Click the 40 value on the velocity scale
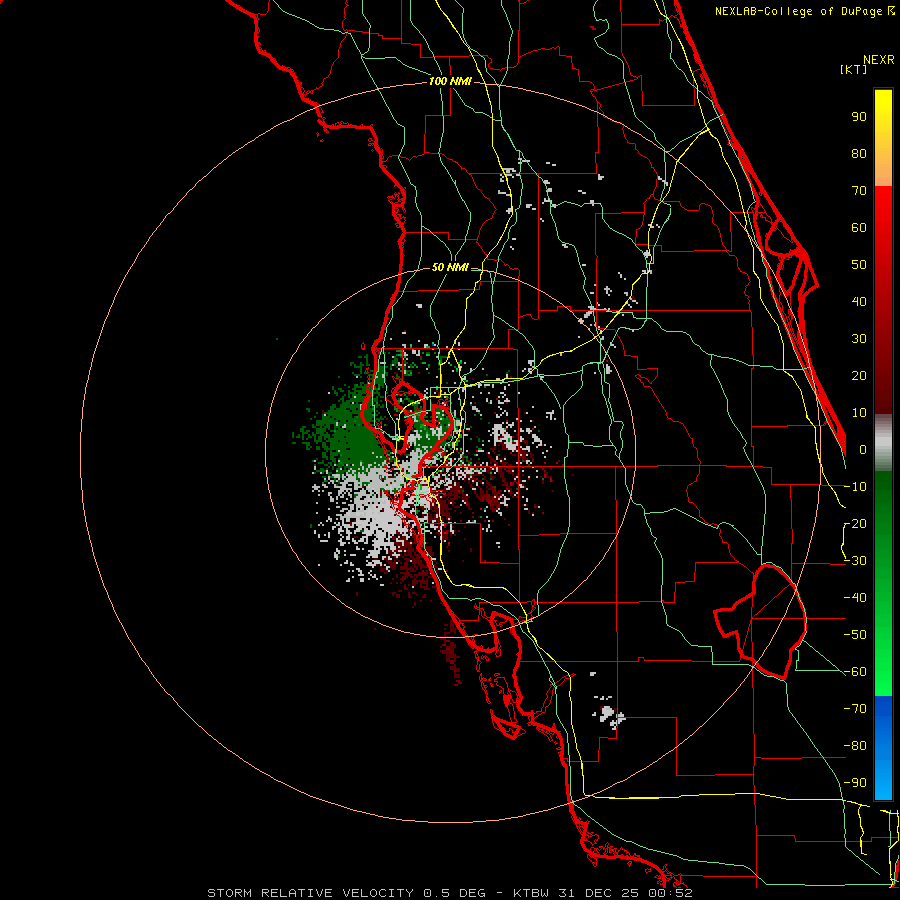 tap(859, 302)
